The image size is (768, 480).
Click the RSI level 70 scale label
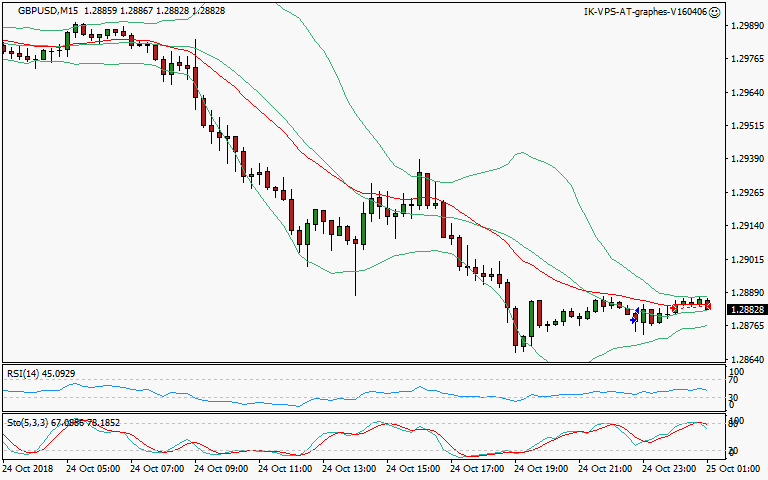pyautogui.click(x=732, y=381)
